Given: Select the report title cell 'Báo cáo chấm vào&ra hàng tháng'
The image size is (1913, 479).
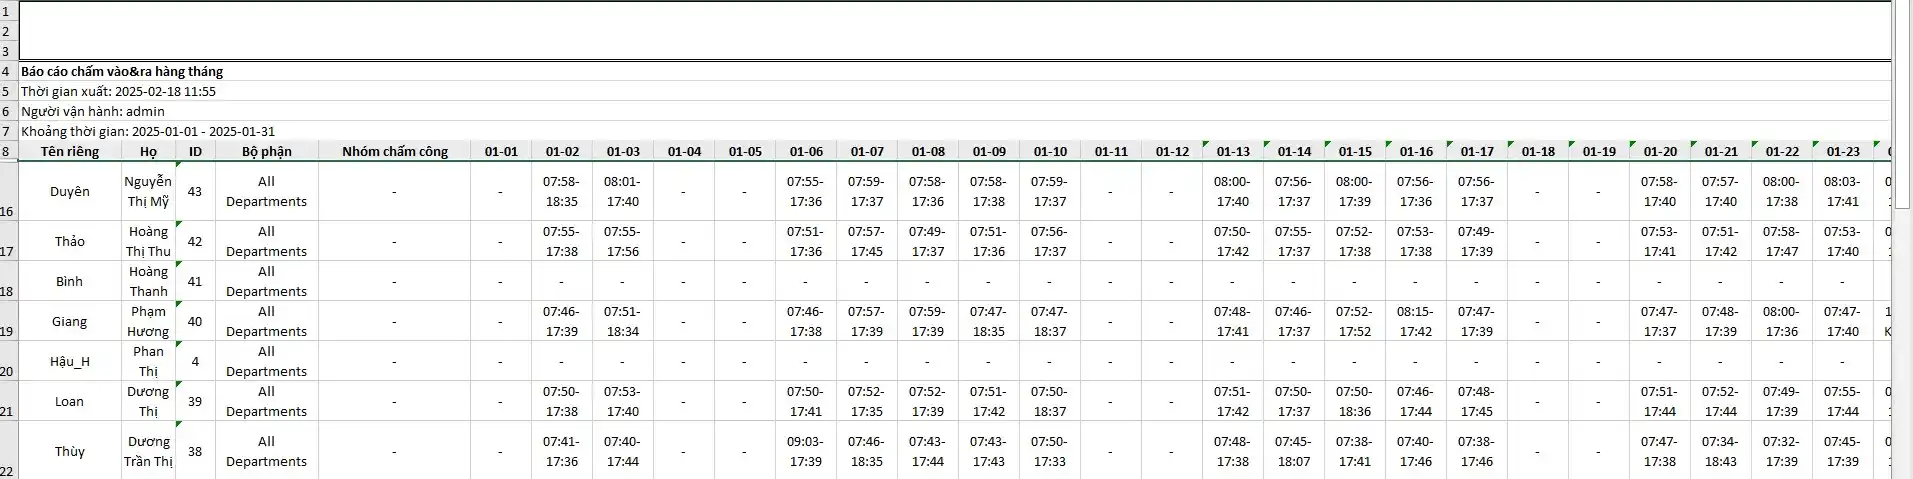Looking at the screenshot, I should [x=122, y=71].
